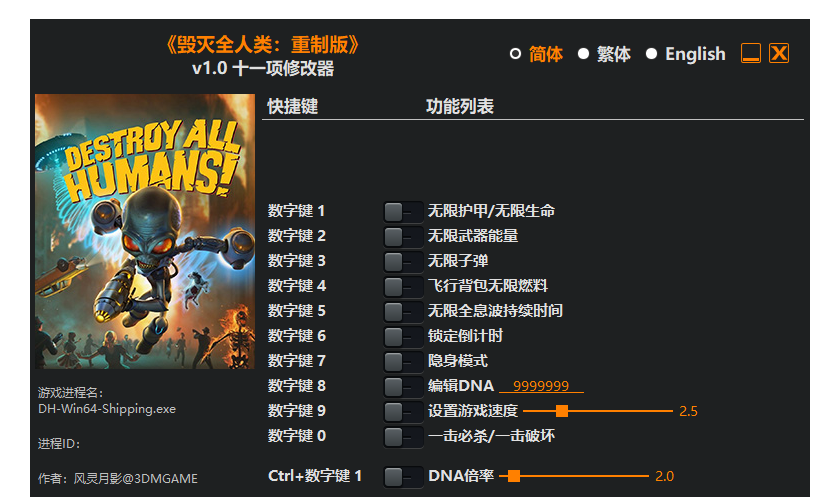
Task: Click hotkey label Ctrl+数字键 1
Action: coord(315,476)
